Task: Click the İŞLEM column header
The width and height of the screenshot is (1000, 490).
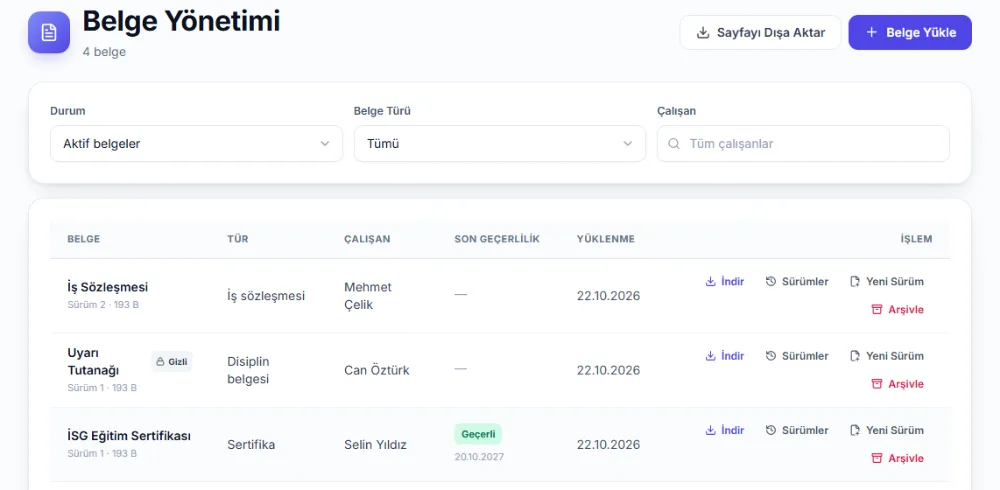Action: [x=916, y=239]
